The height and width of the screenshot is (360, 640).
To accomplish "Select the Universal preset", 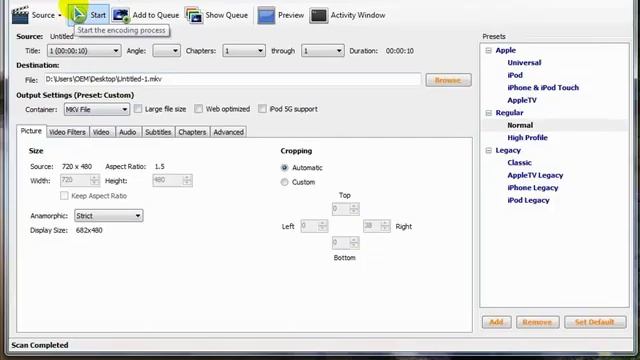I will pos(524,62).
